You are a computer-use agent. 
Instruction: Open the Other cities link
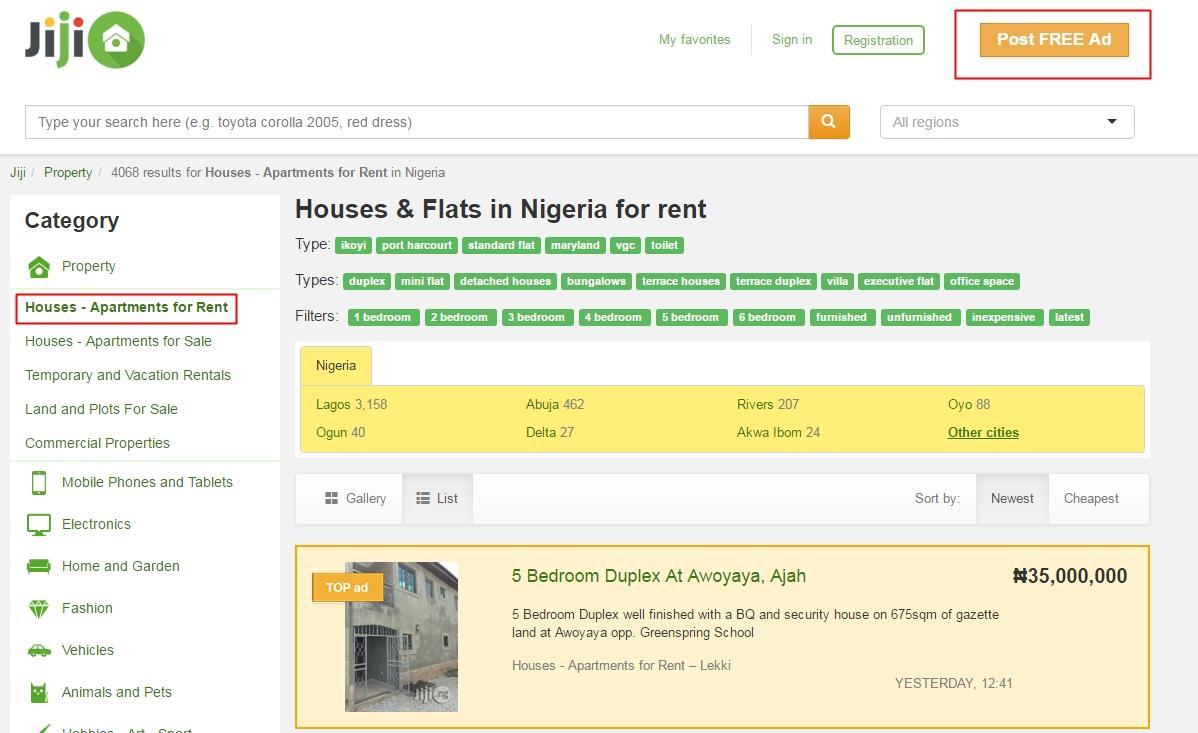coord(983,433)
